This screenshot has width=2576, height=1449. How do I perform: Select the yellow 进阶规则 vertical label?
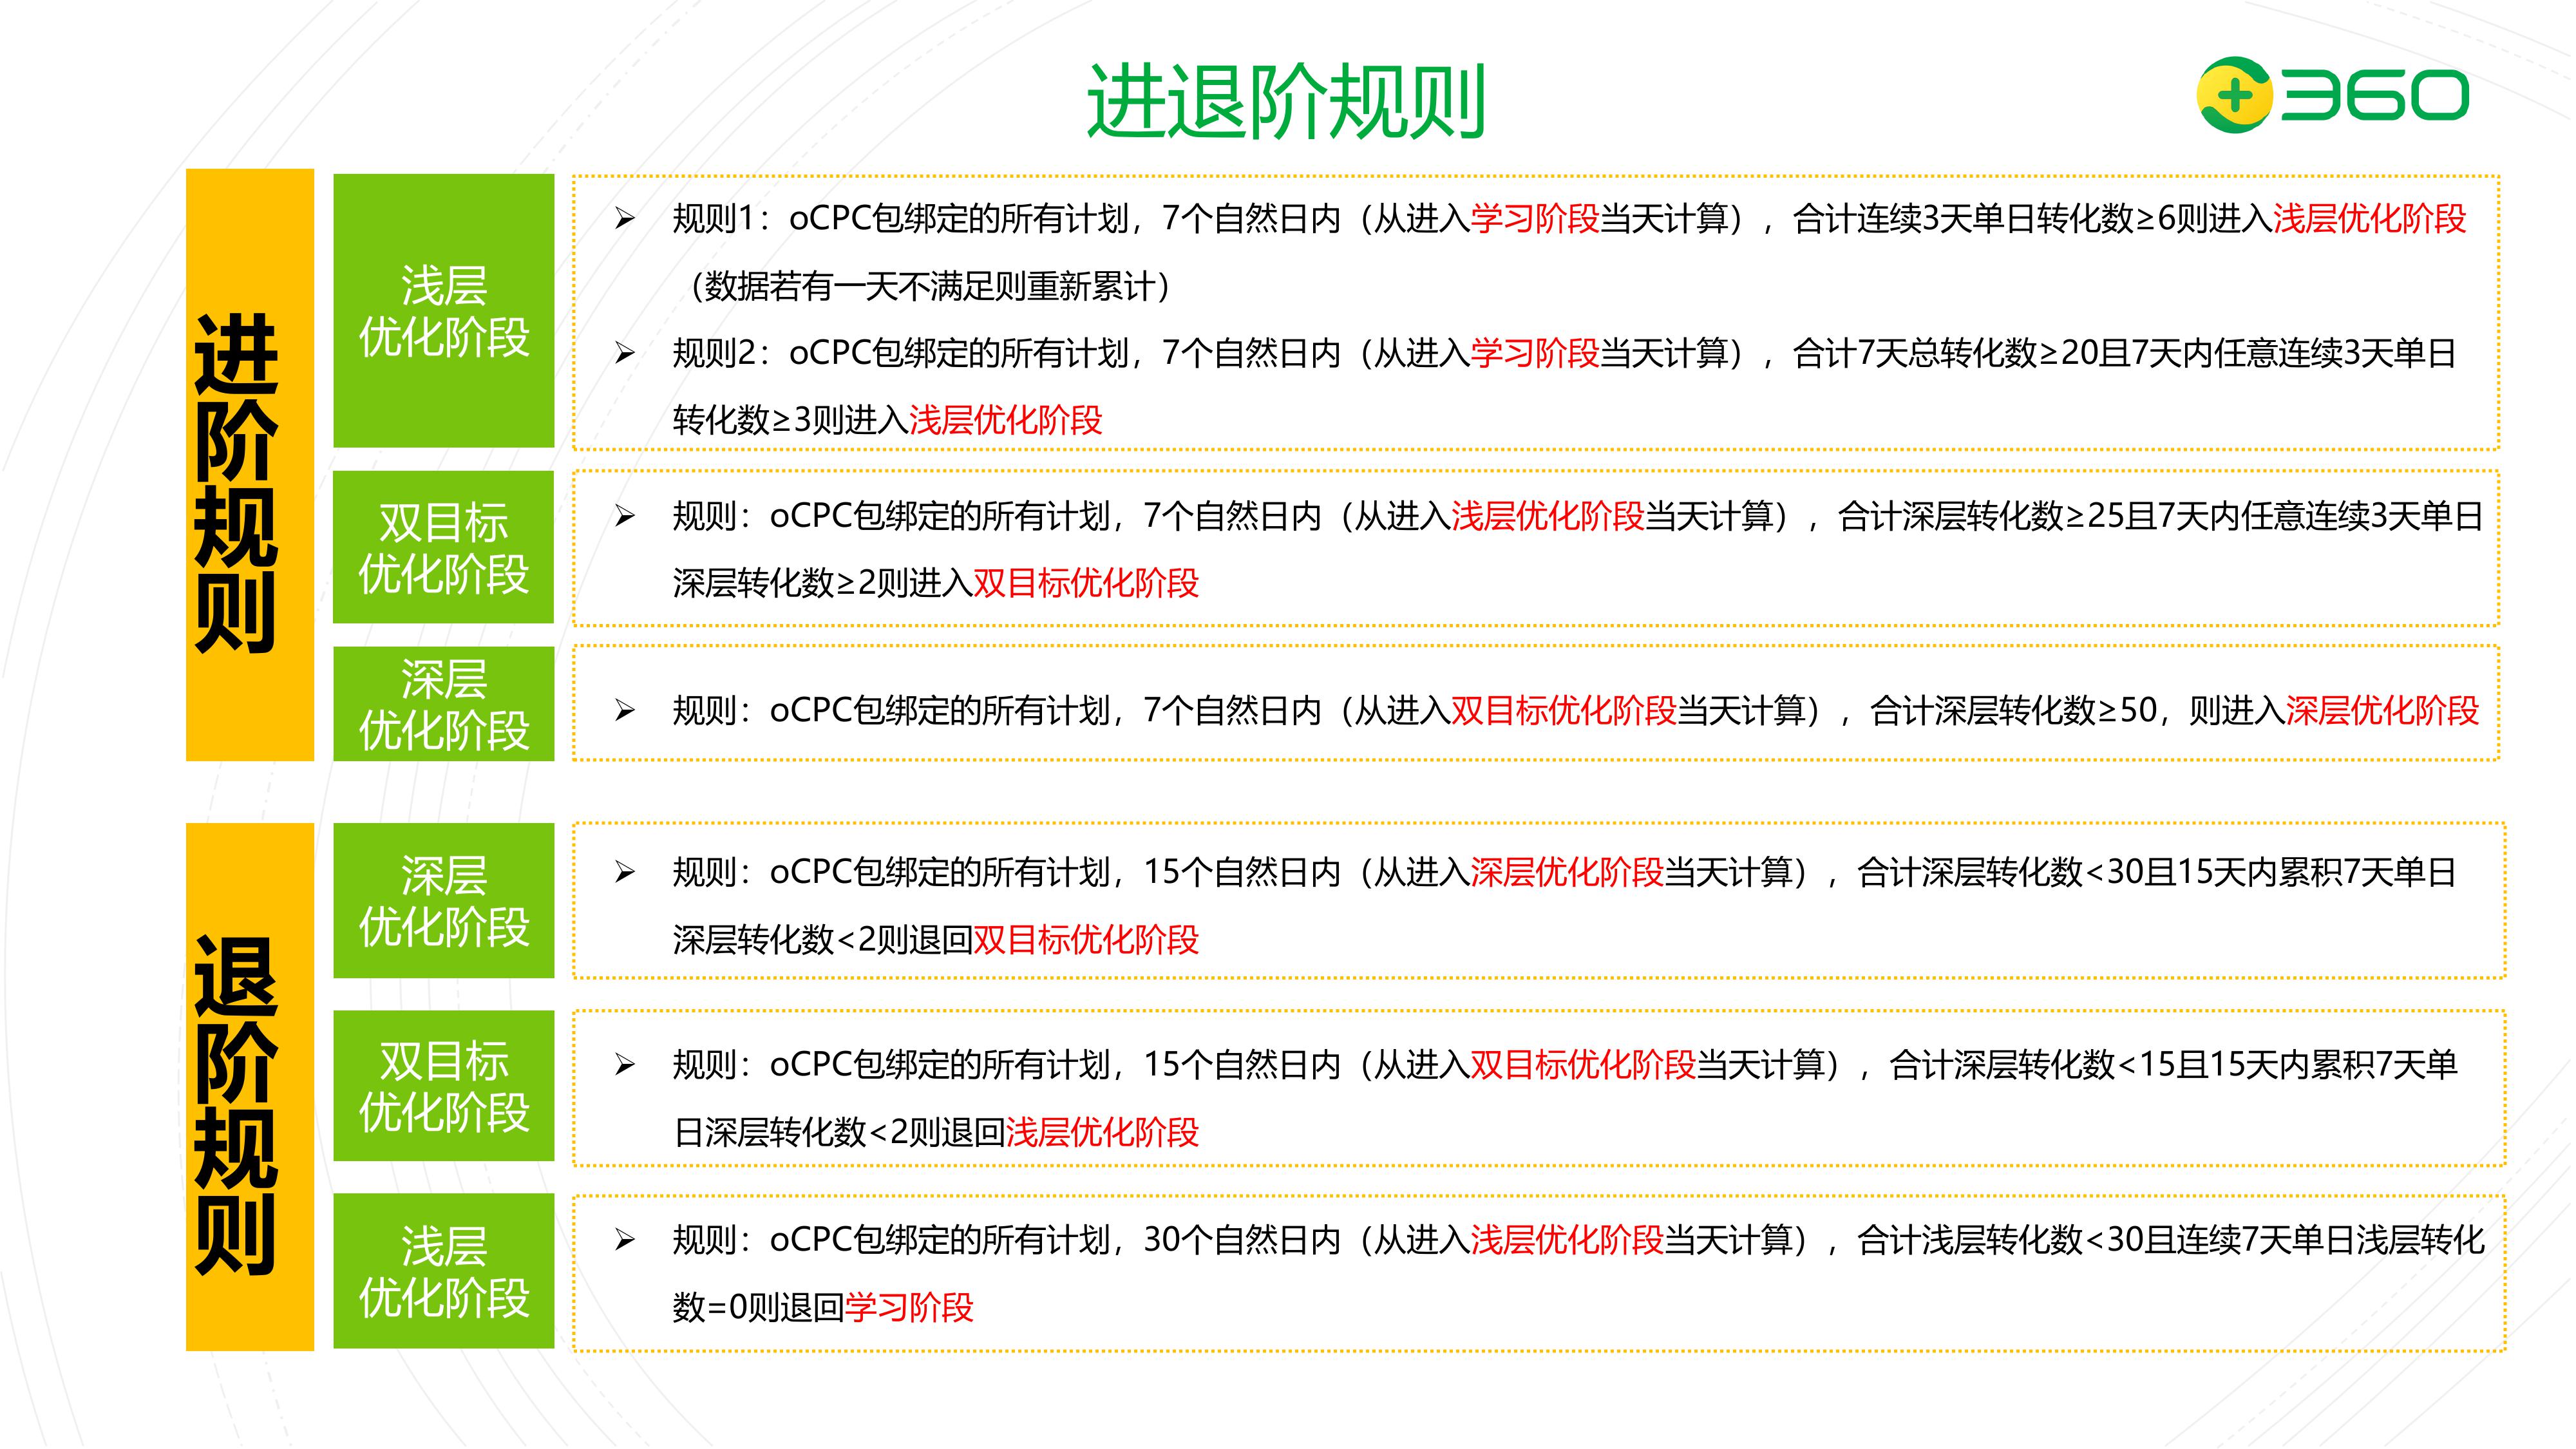click(250, 465)
